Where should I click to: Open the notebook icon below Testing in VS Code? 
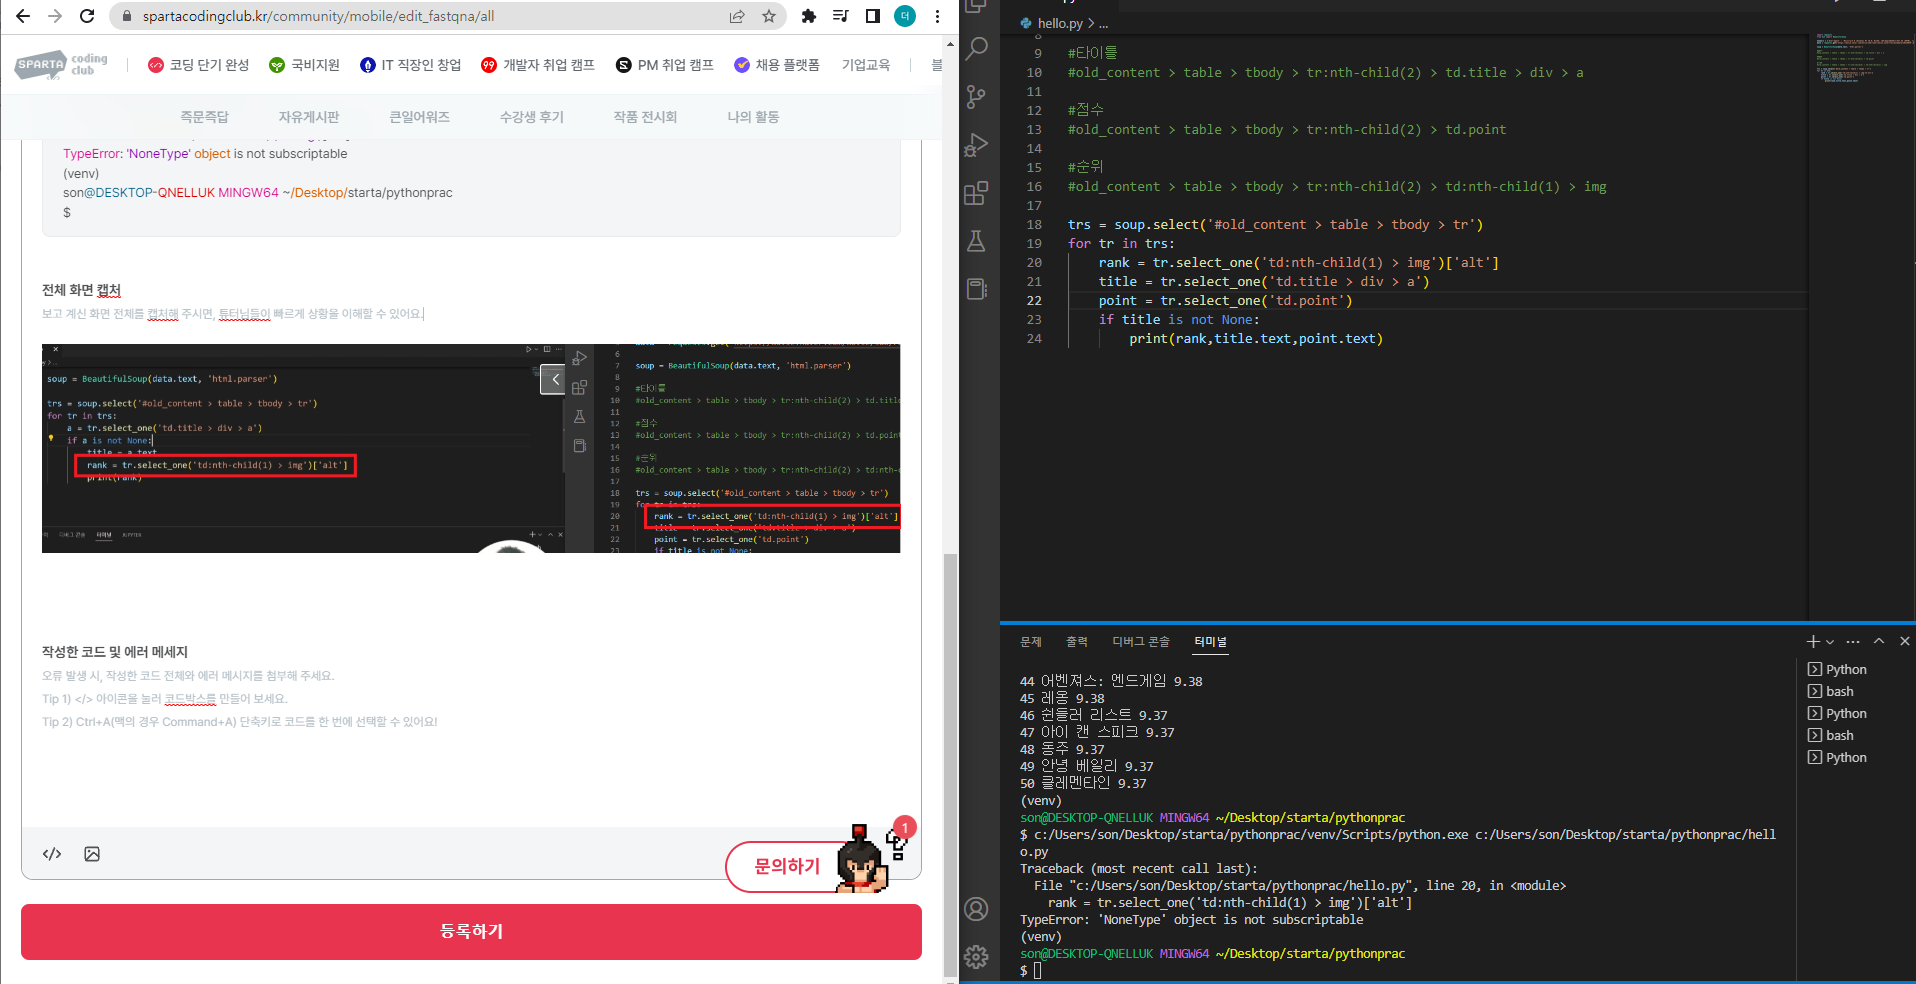tap(977, 289)
